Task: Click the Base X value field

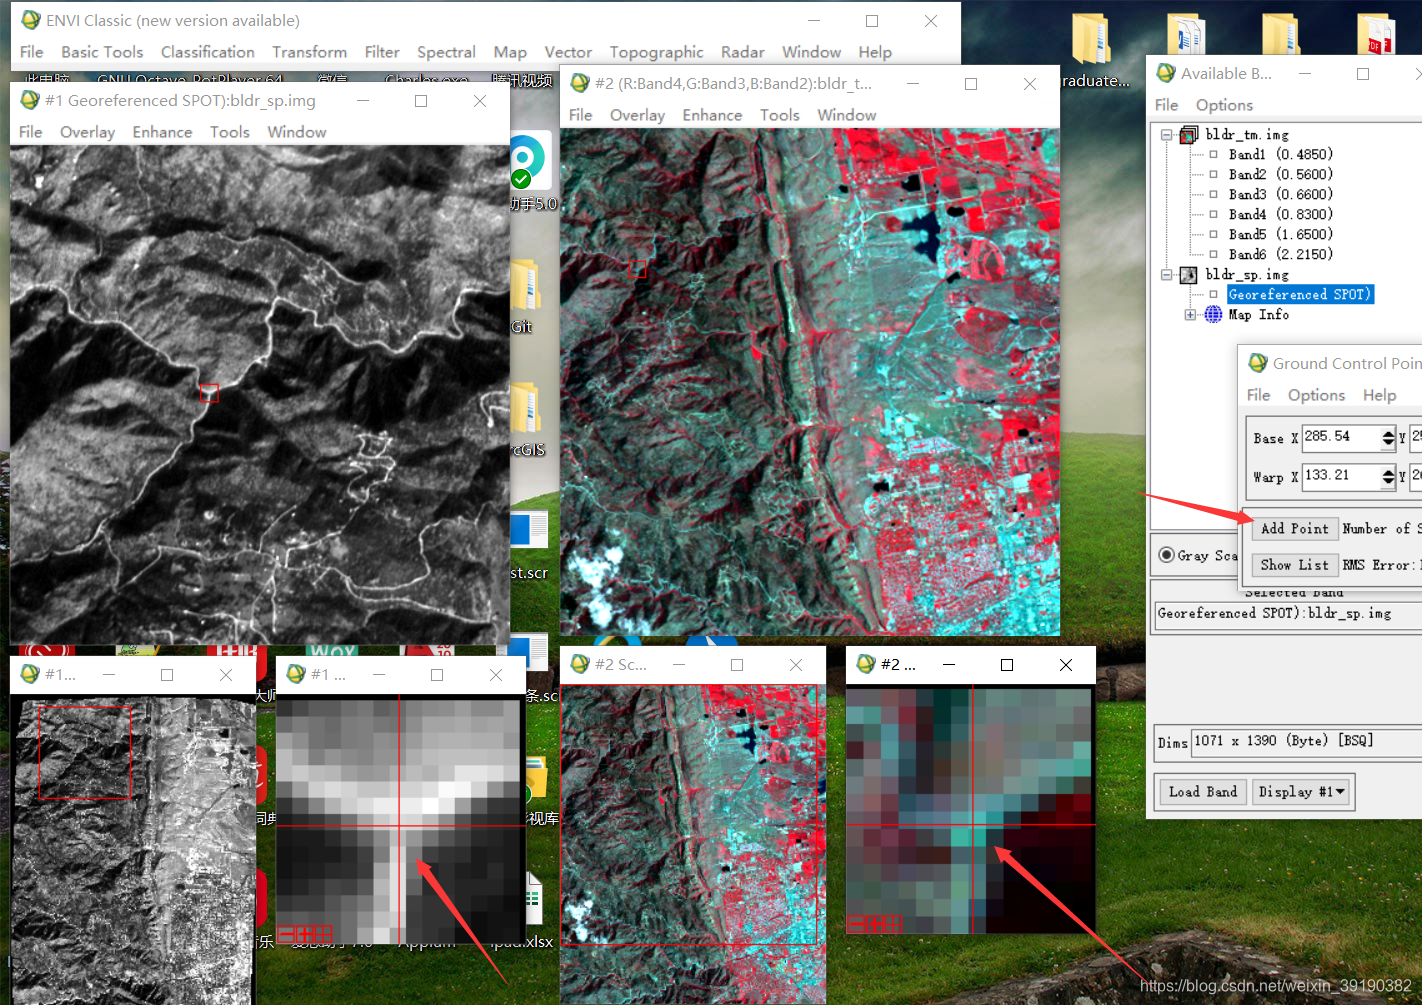Action: [x=1340, y=437]
